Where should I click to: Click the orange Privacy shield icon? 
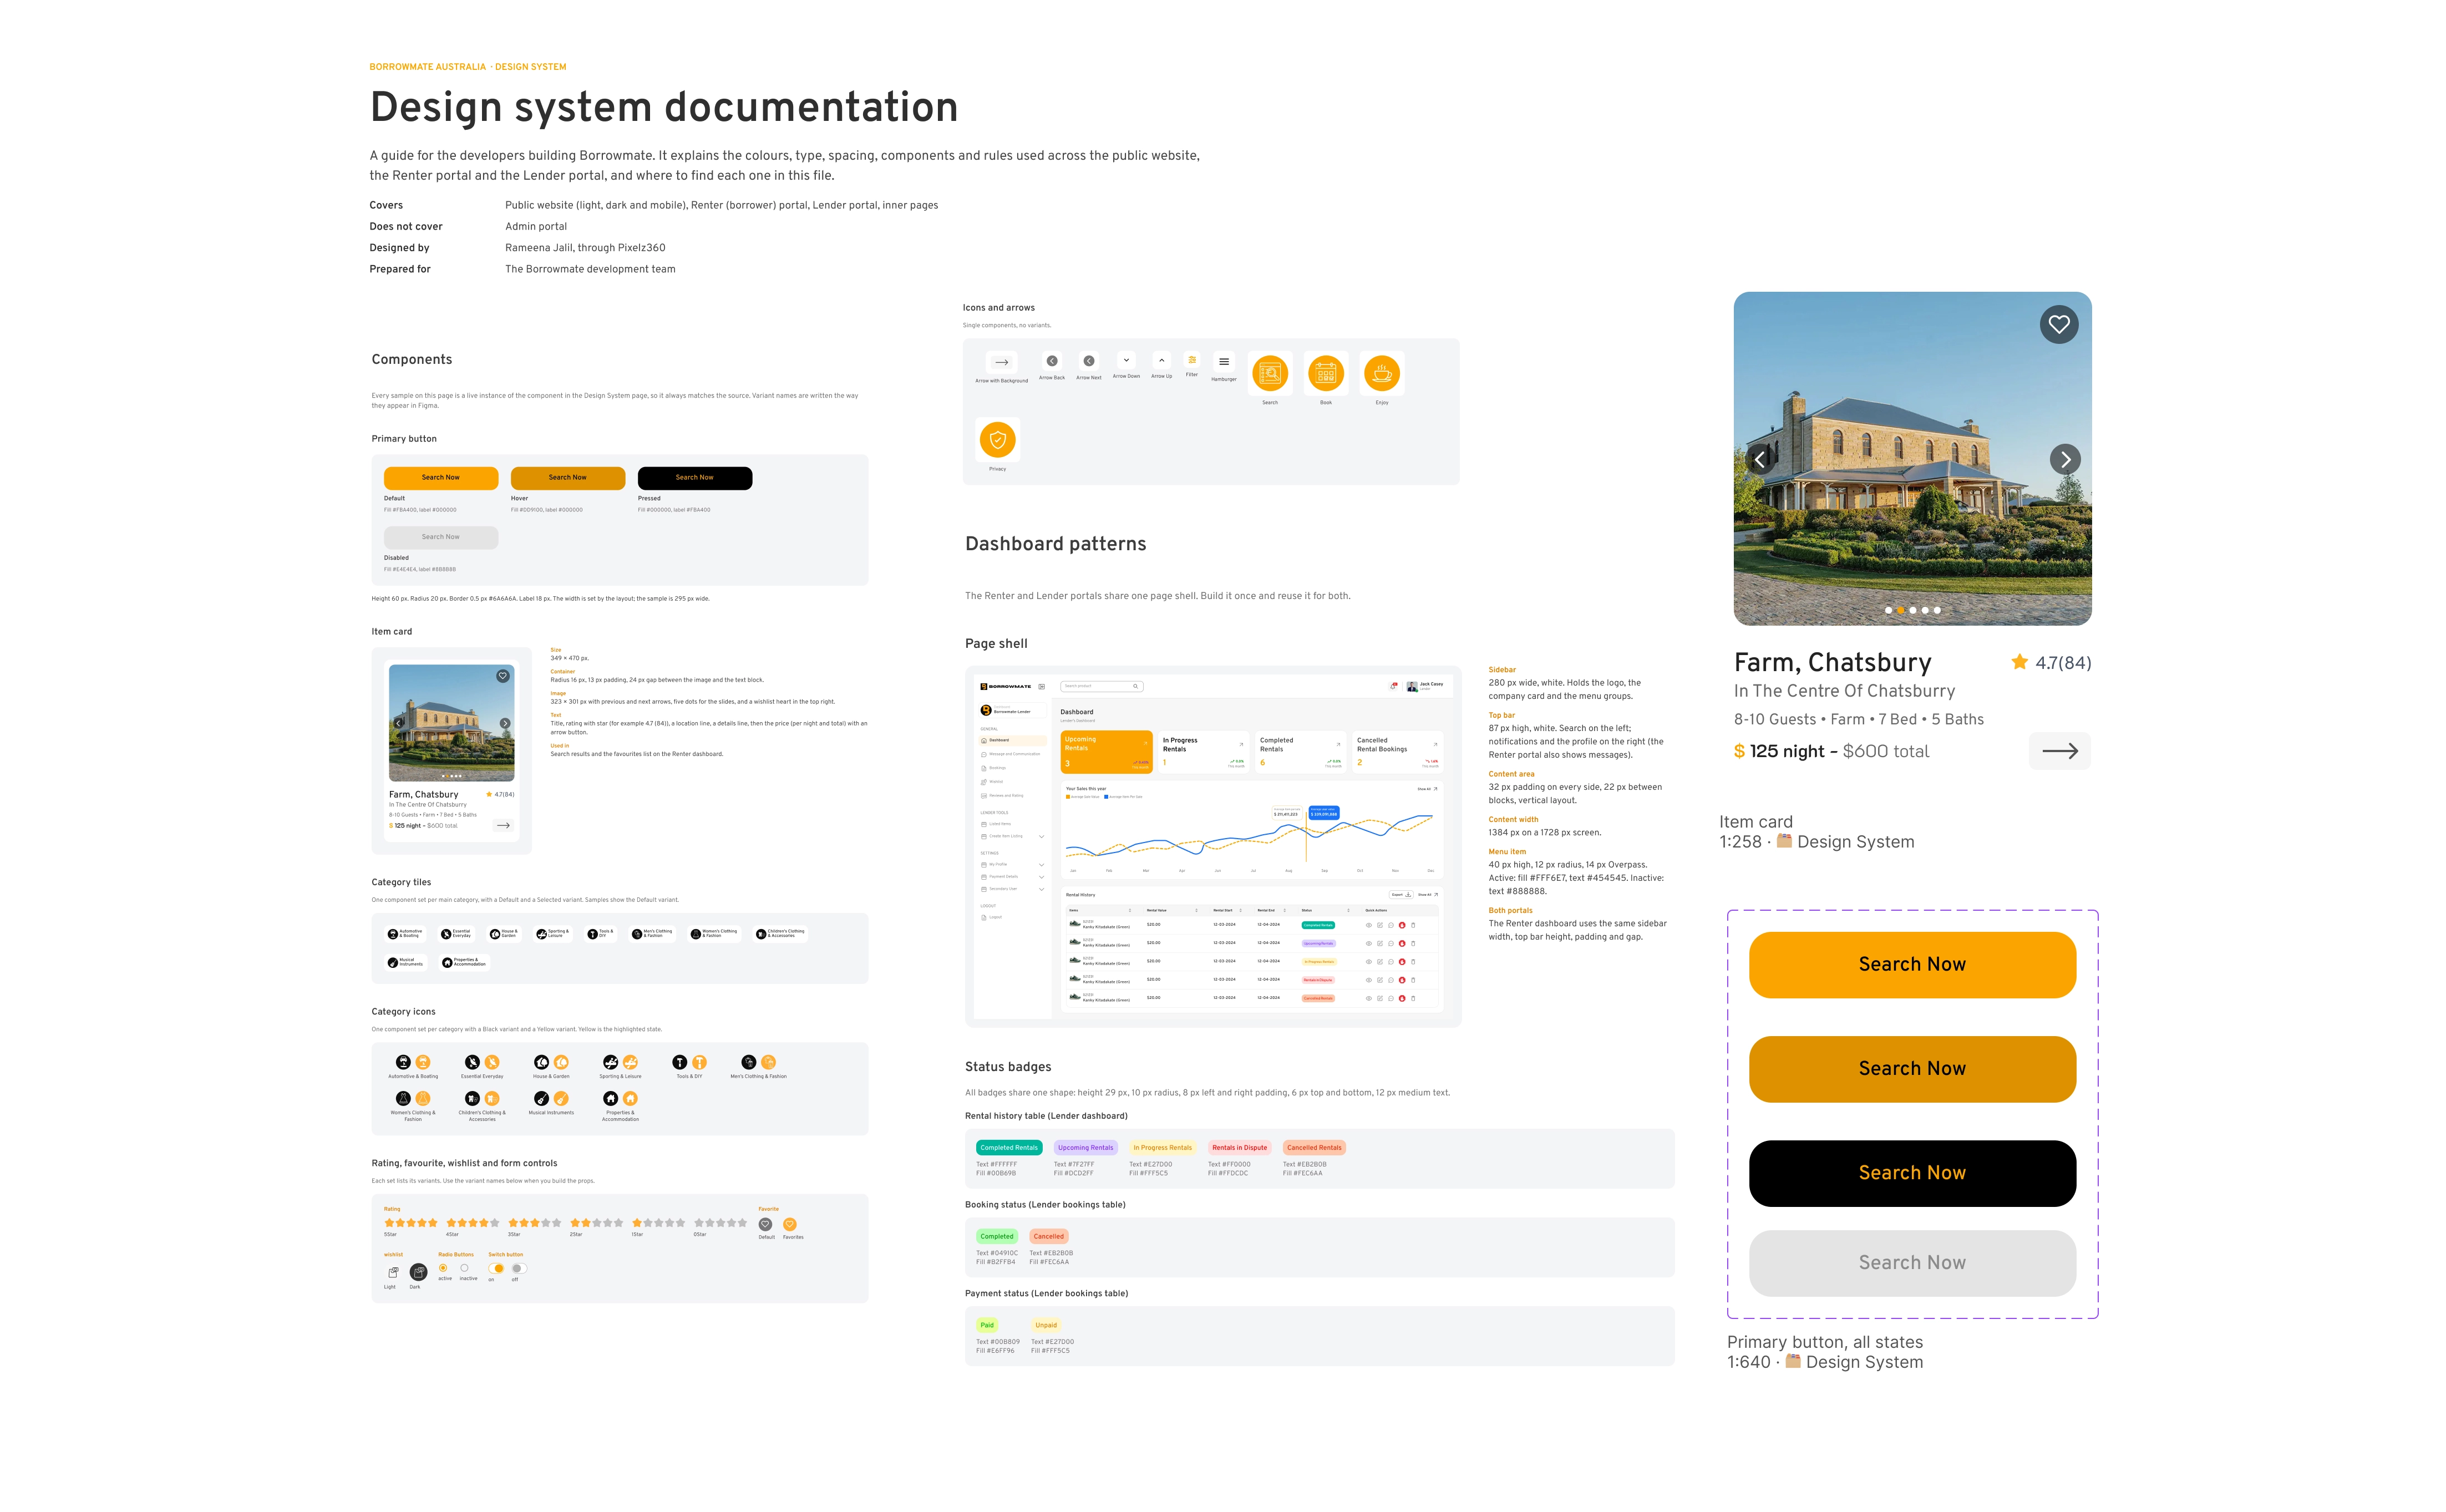[x=997, y=439]
